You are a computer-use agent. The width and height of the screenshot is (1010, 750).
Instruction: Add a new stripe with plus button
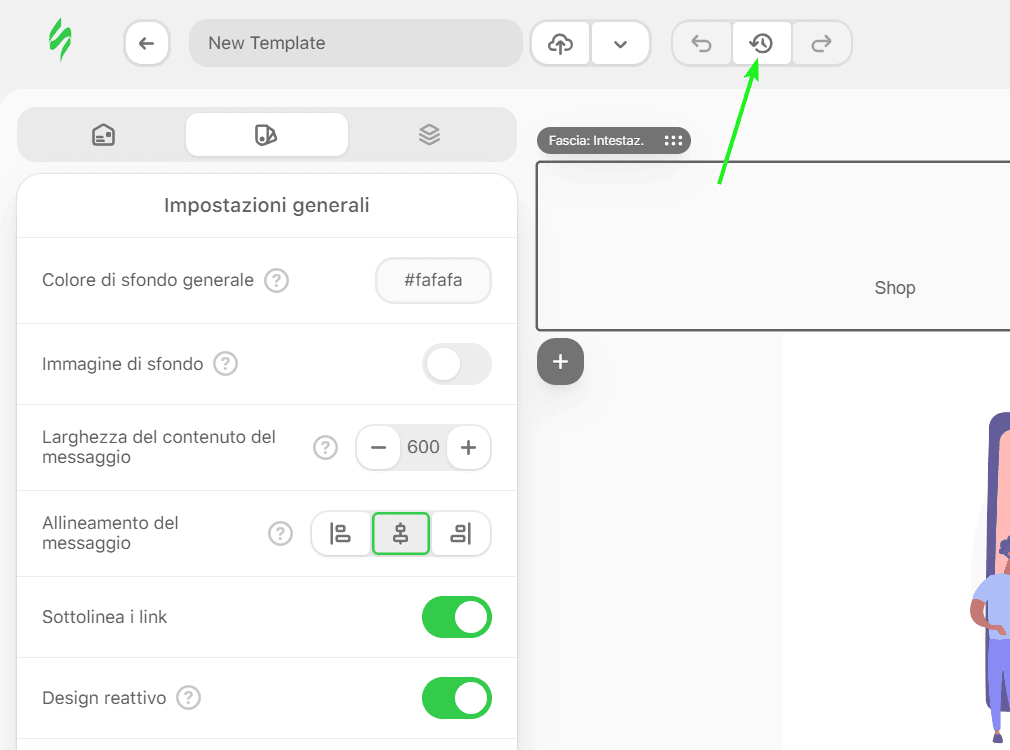[560, 362]
